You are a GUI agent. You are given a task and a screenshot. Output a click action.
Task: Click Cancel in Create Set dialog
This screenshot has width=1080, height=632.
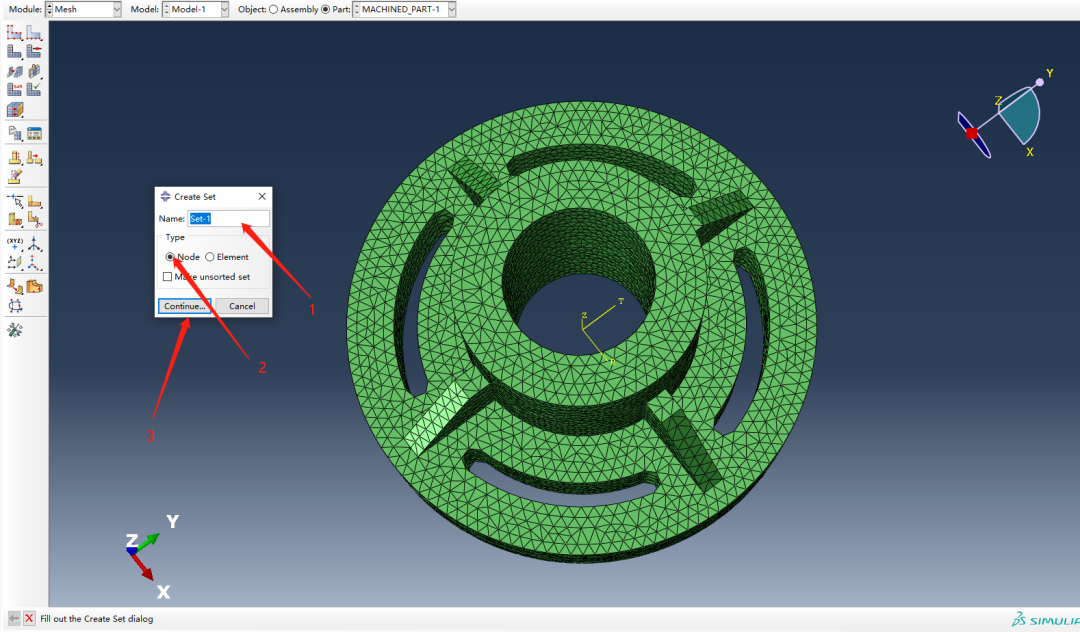point(242,306)
